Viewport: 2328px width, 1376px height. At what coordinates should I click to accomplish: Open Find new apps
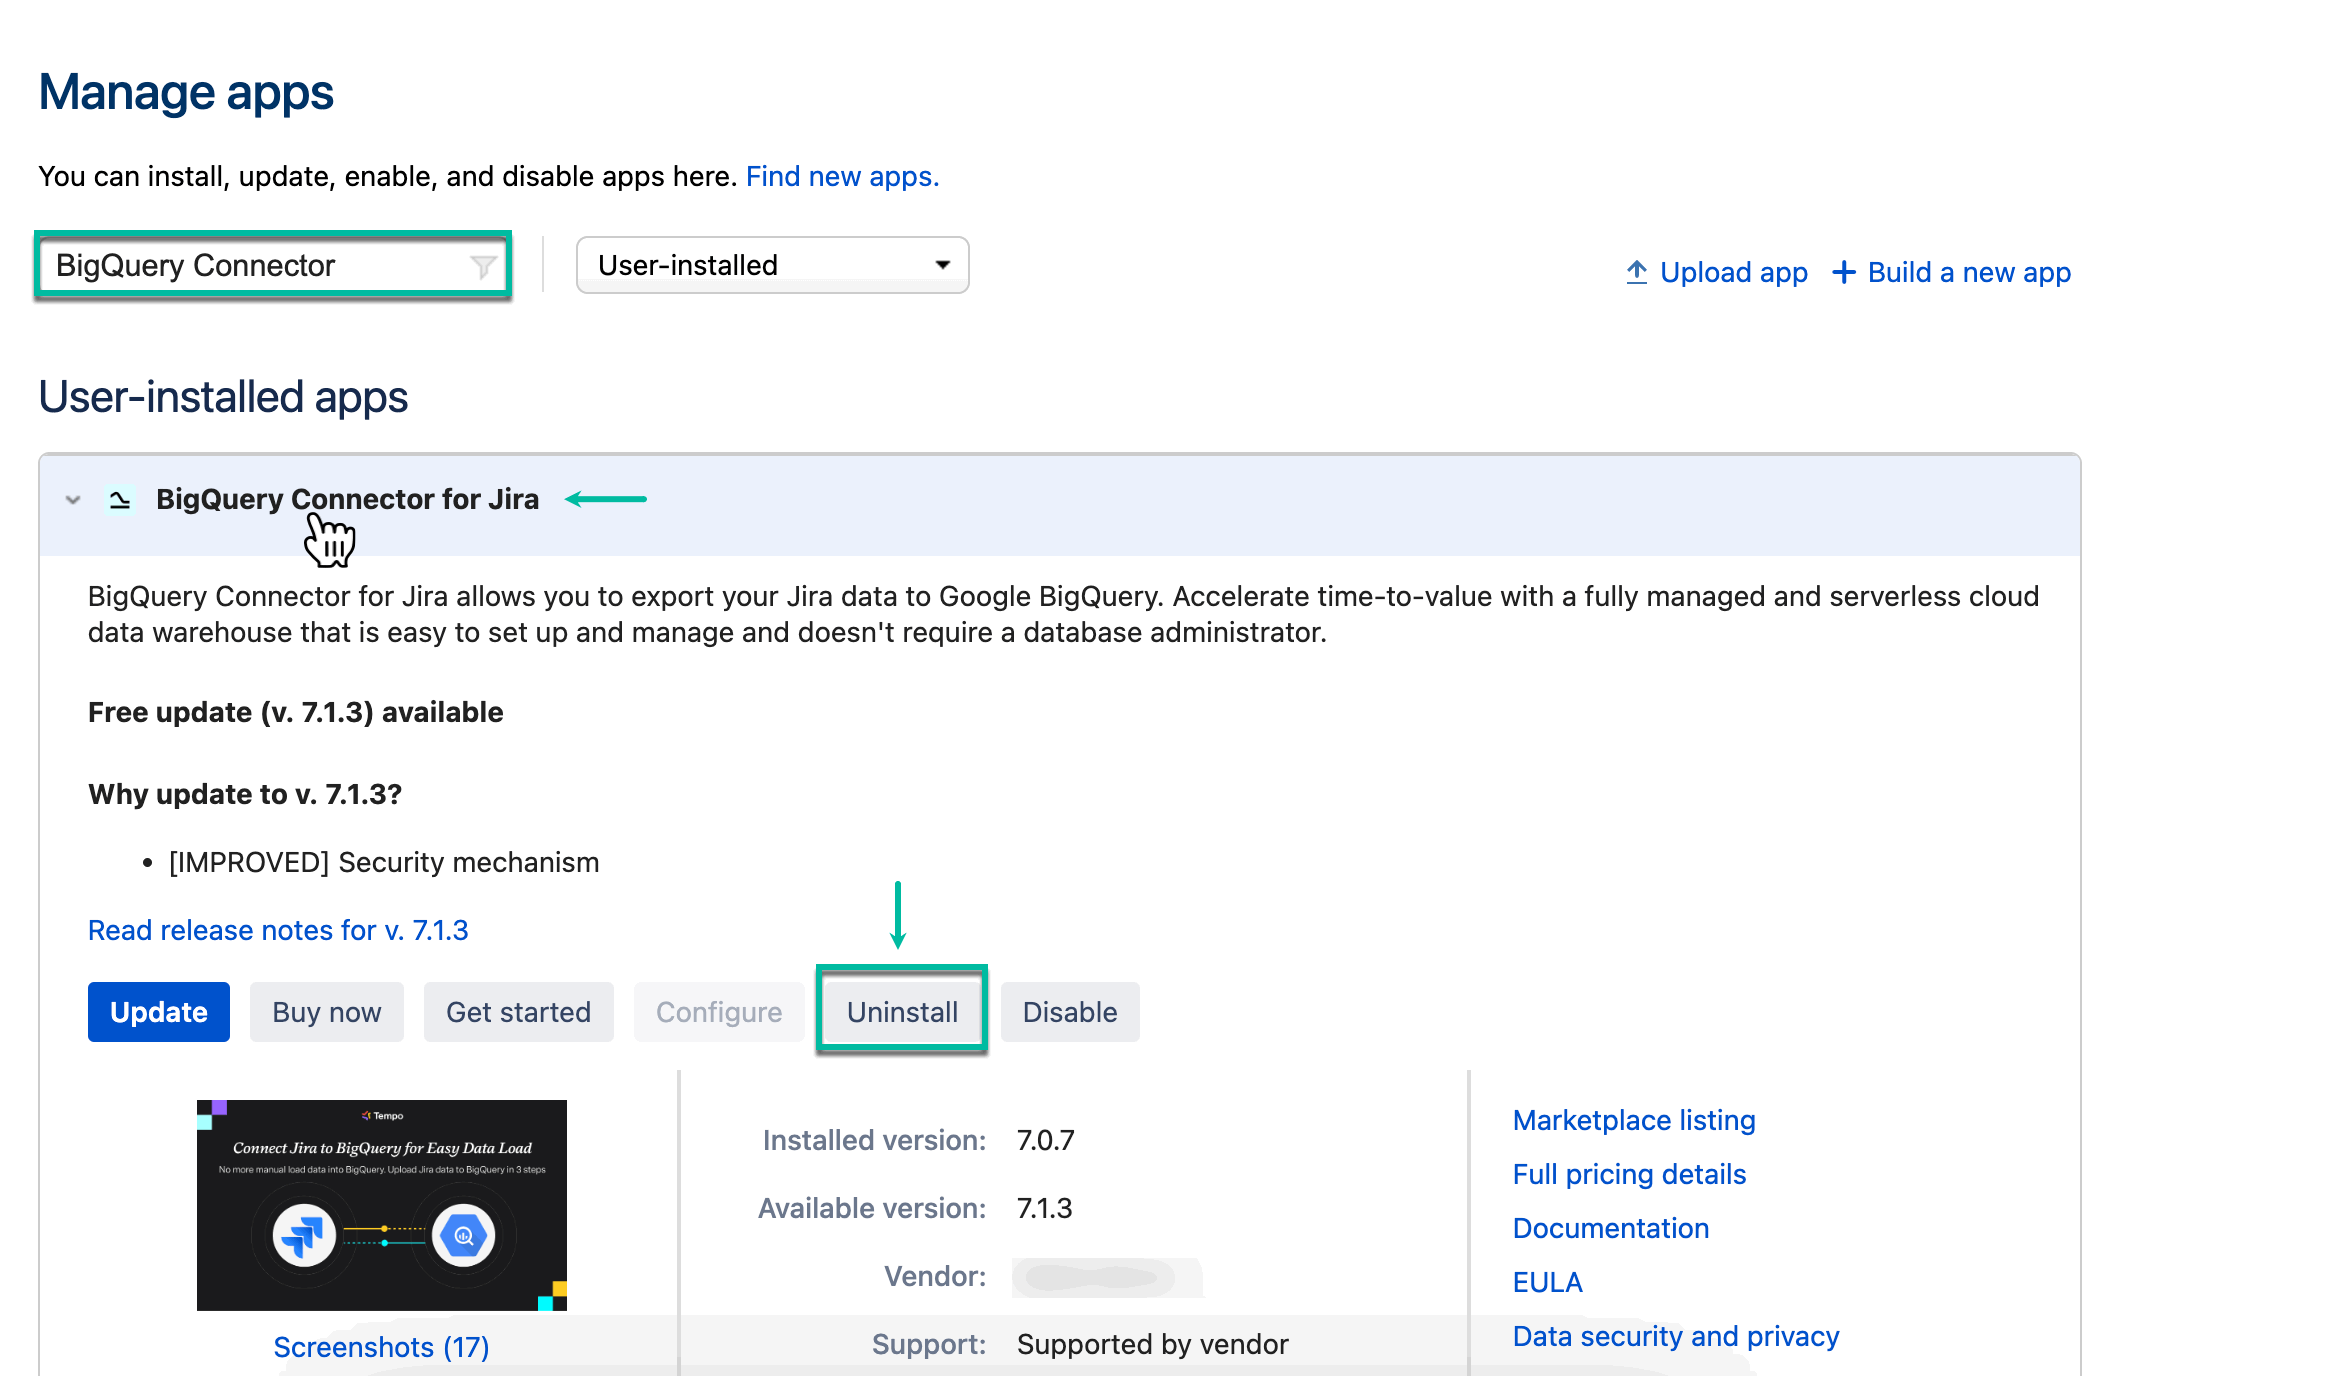(841, 176)
